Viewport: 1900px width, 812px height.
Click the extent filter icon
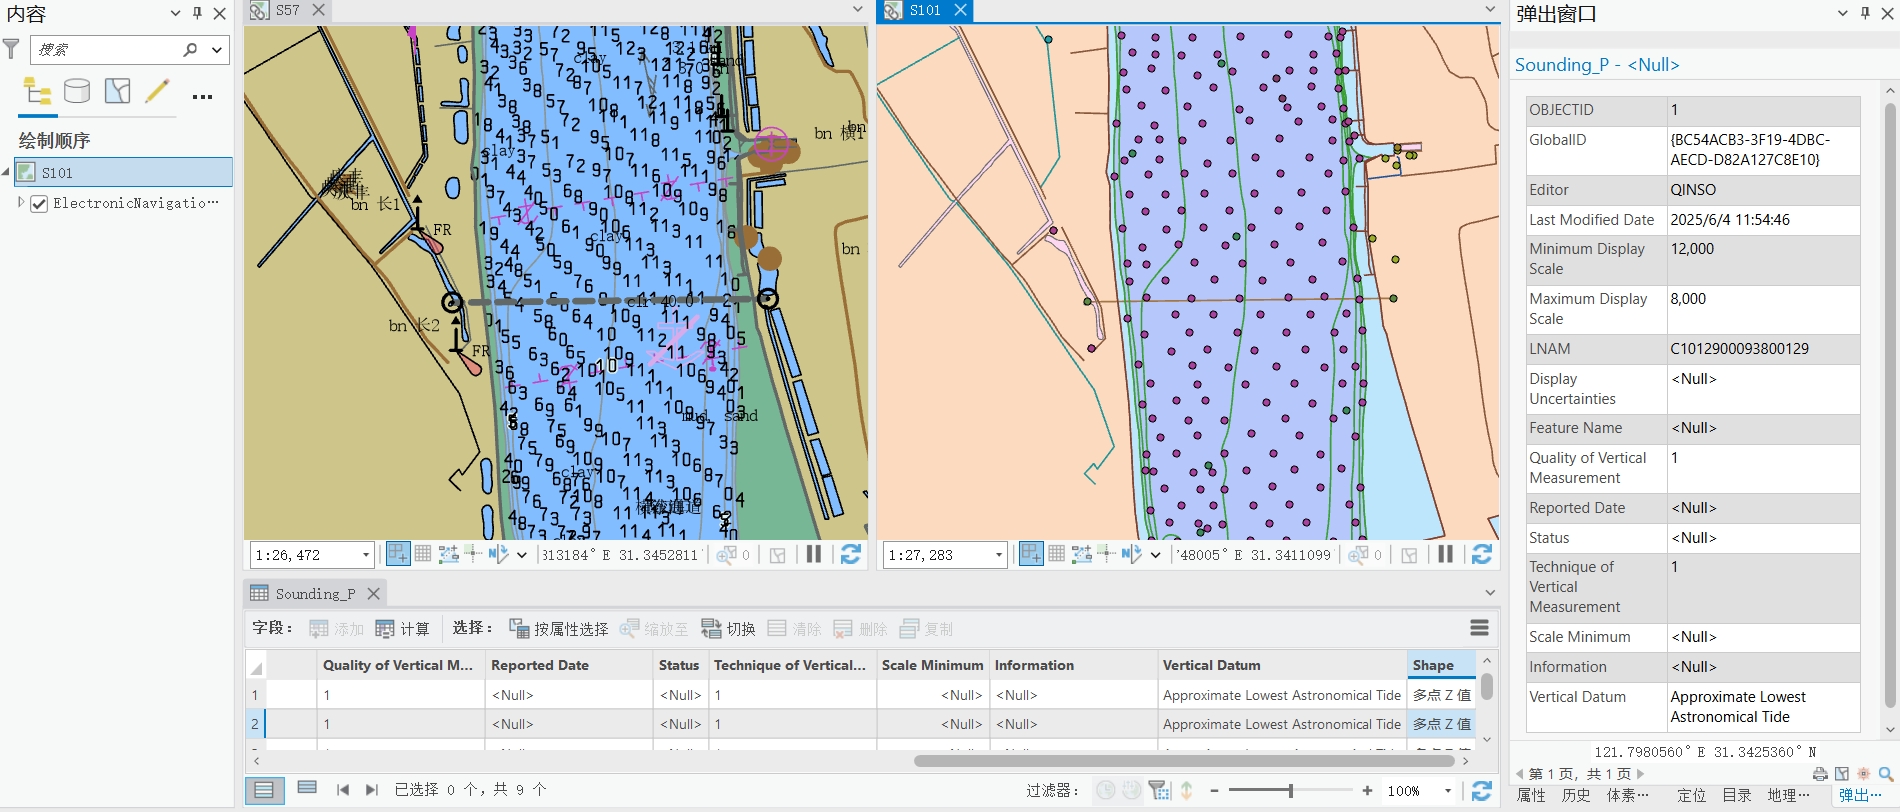point(1159,790)
